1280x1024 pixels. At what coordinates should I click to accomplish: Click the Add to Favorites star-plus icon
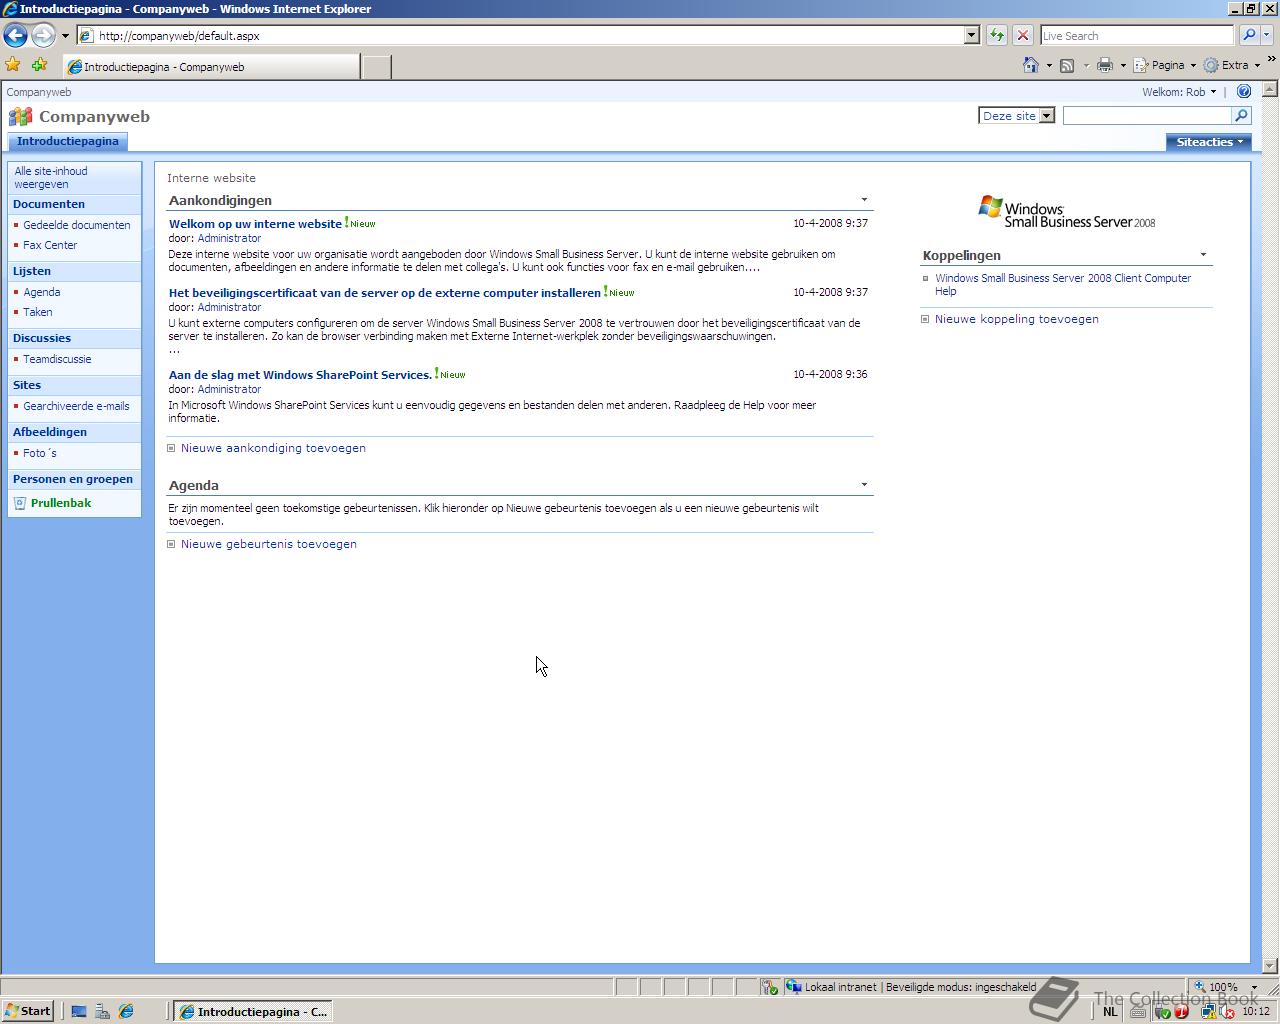pos(39,65)
